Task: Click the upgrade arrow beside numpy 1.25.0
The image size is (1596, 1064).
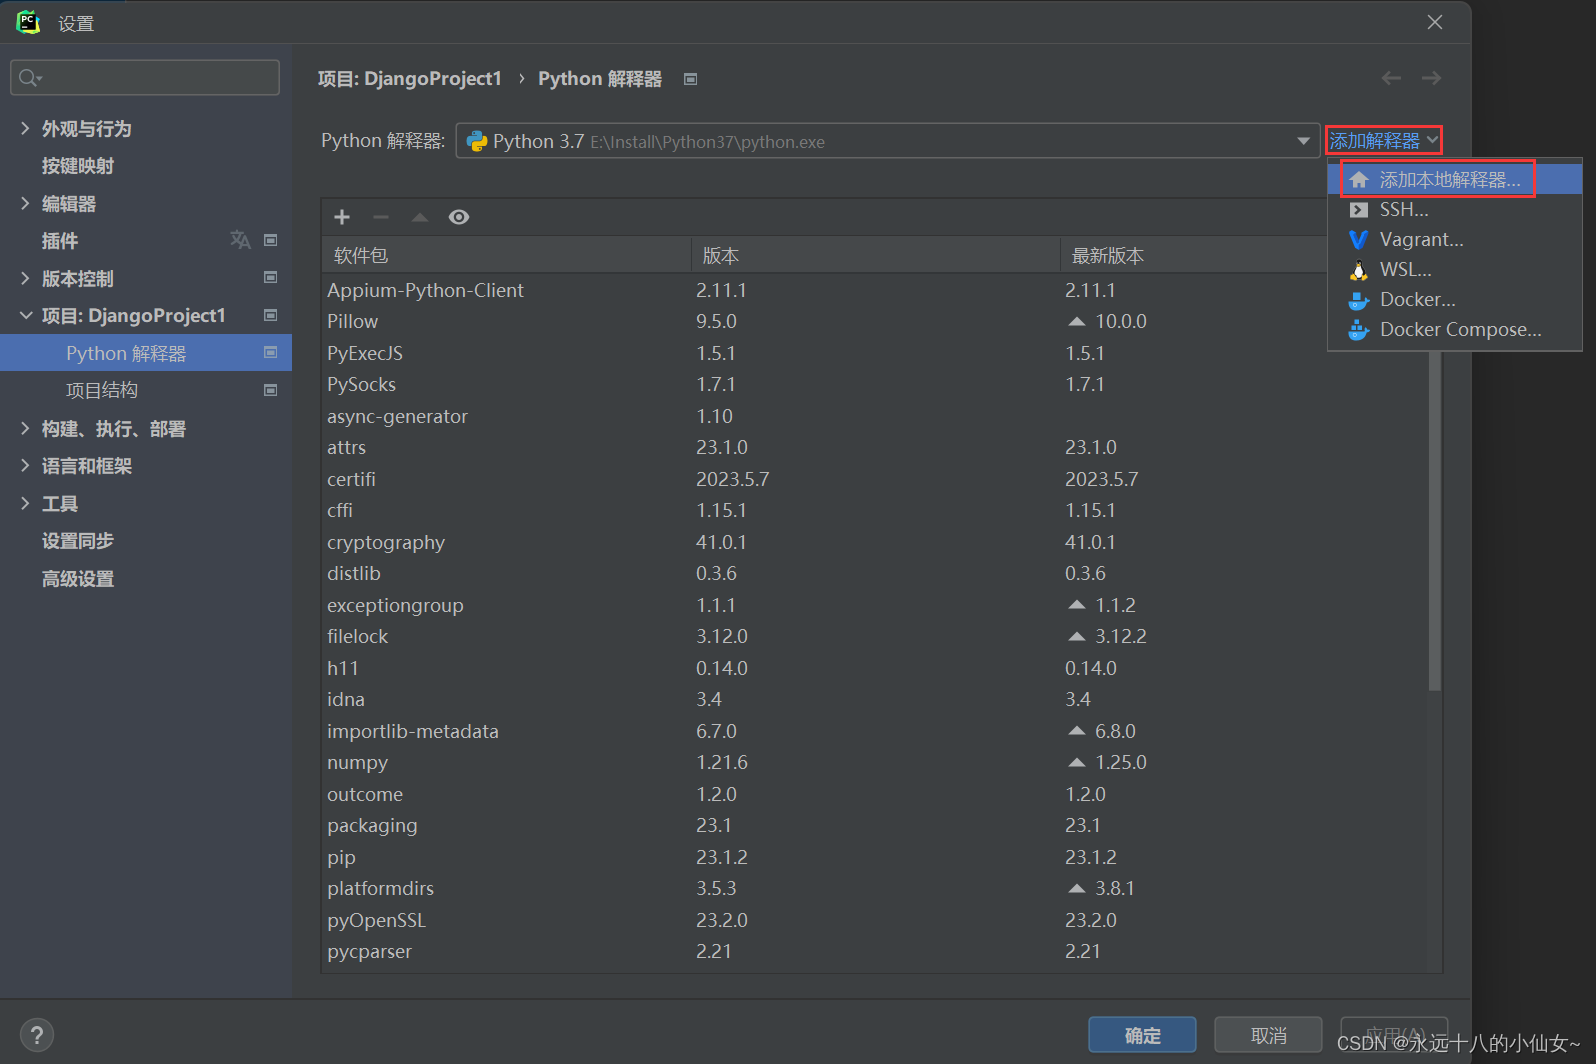Action: (x=1076, y=762)
